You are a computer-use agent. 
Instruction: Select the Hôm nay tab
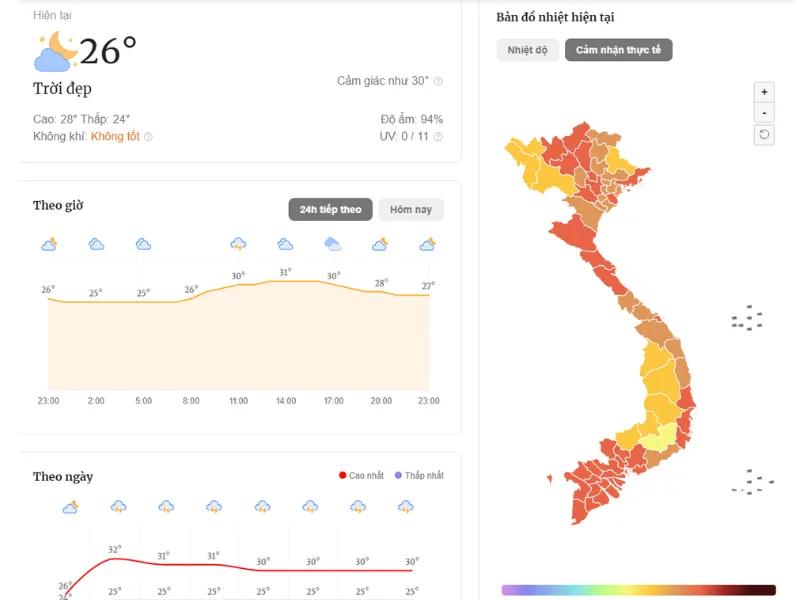click(411, 210)
